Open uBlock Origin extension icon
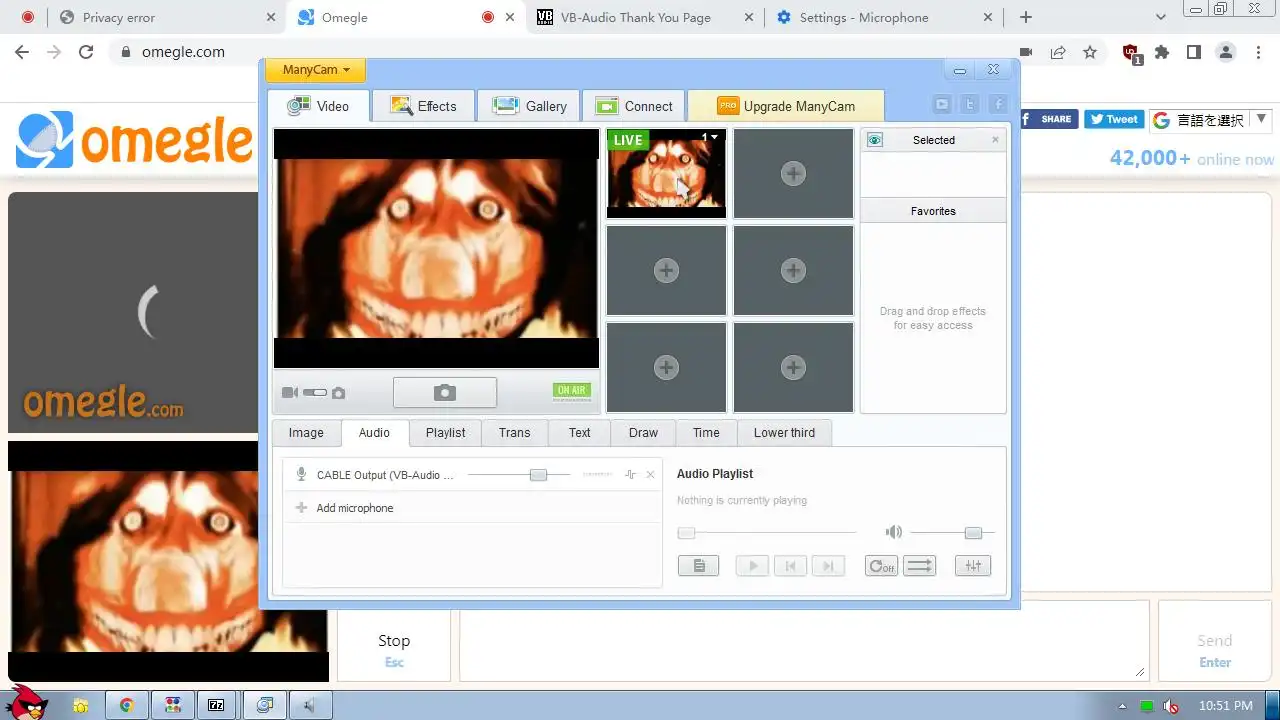 (1131, 53)
